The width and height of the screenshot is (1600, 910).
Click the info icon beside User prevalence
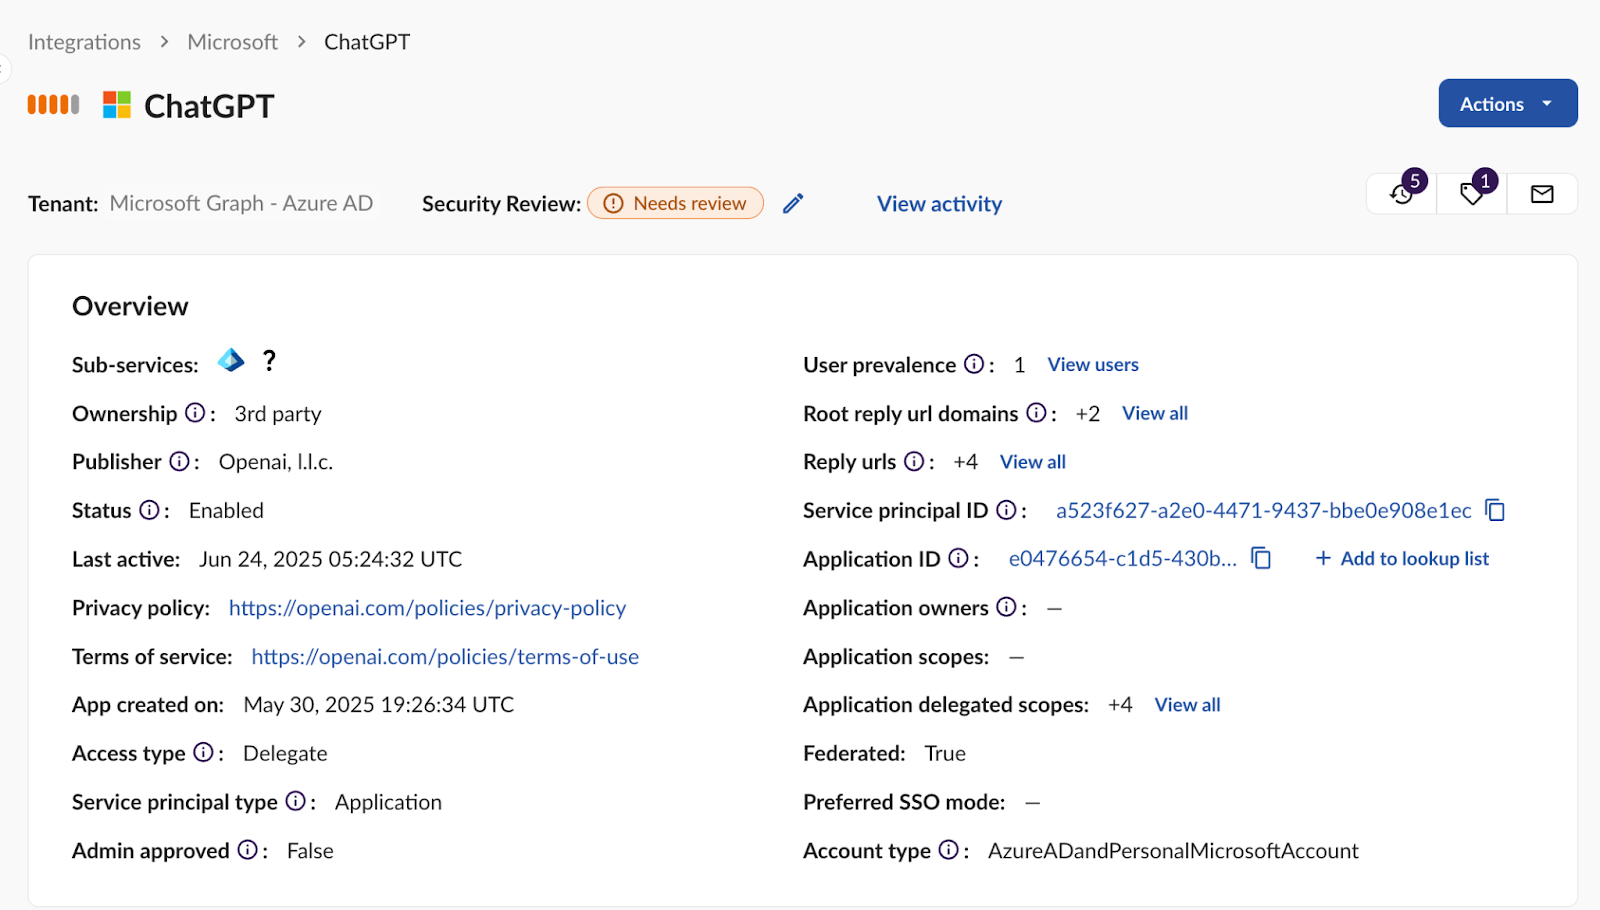(x=974, y=364)
